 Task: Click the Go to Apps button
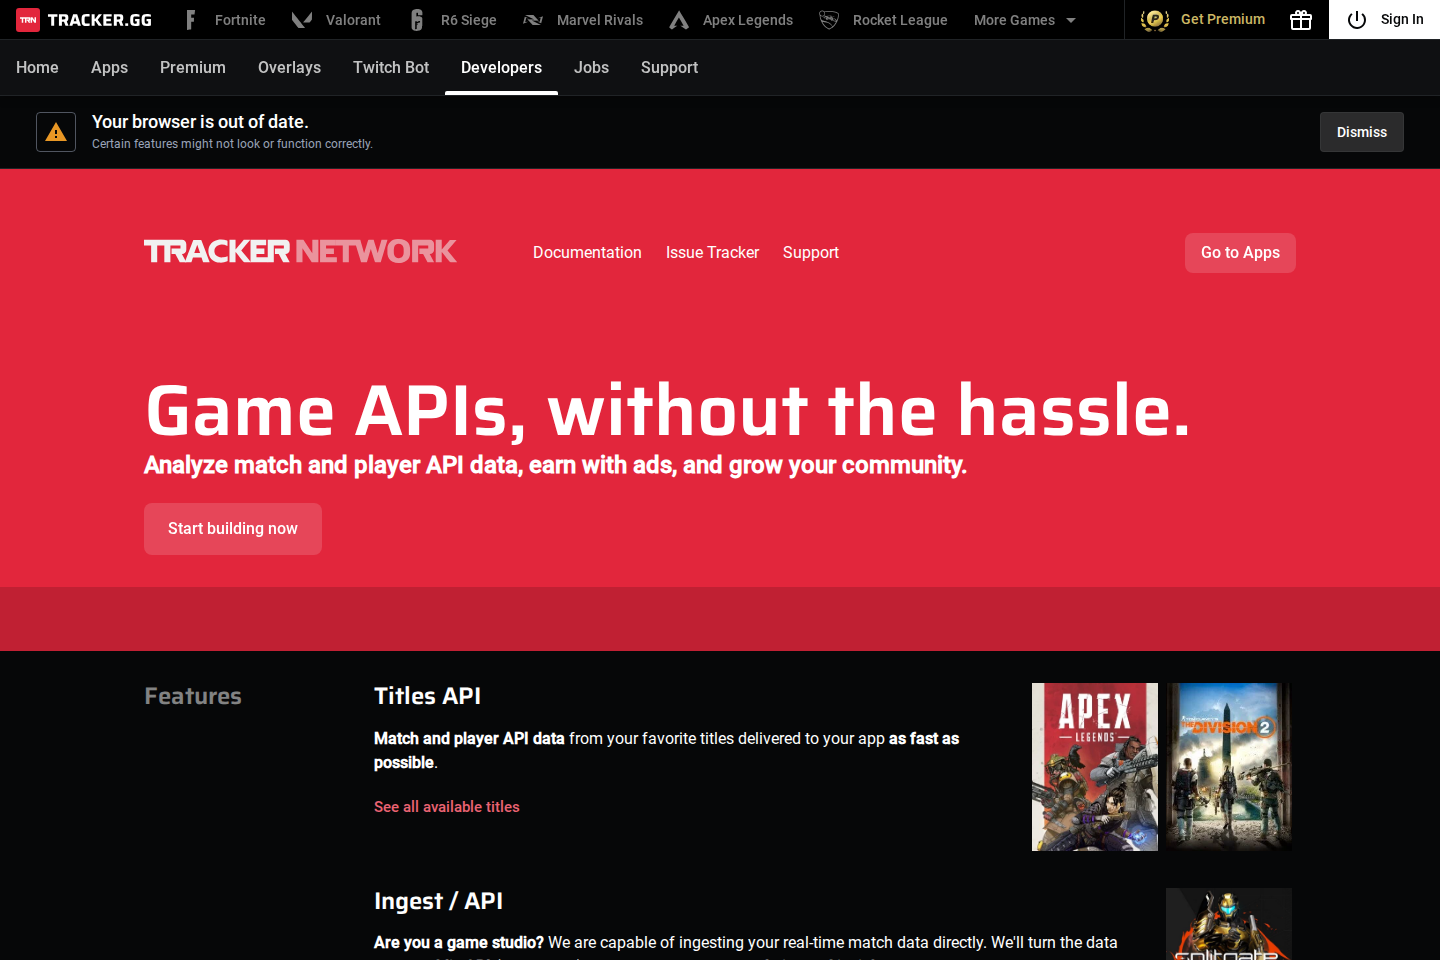pos(1240,252)
